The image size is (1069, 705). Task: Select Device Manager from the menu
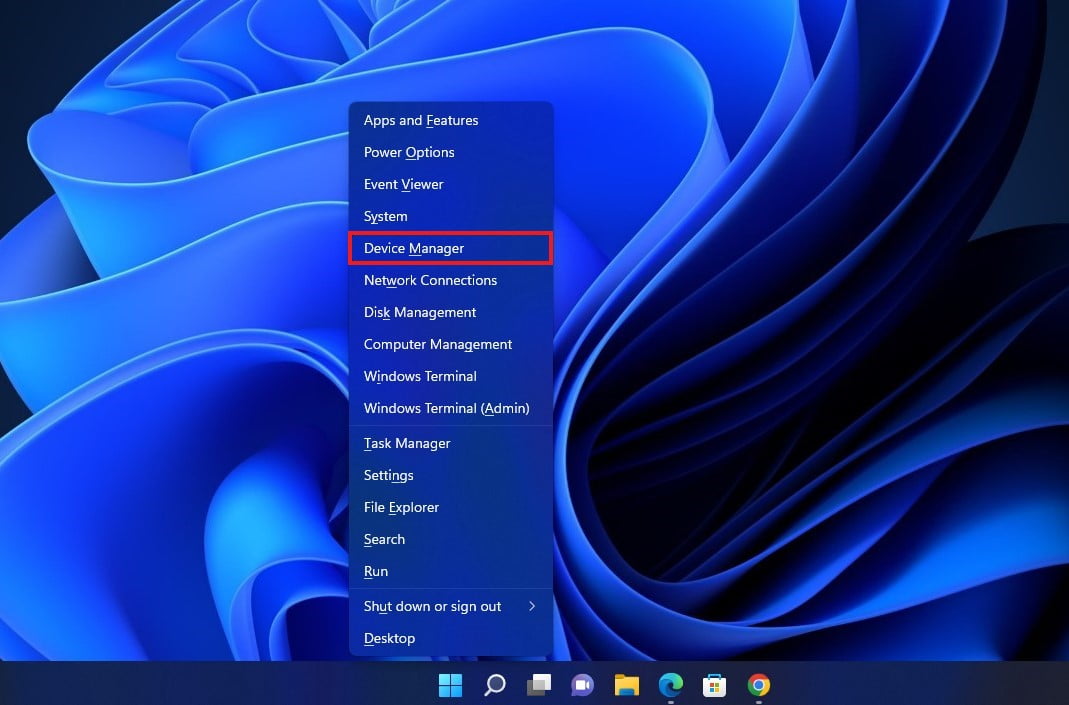click(x=450, y=248)
